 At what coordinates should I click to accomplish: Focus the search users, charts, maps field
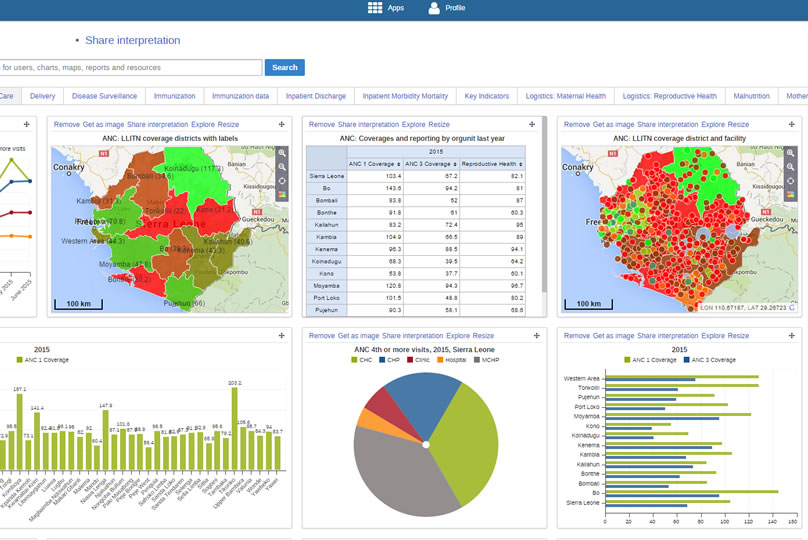point(130,68)
